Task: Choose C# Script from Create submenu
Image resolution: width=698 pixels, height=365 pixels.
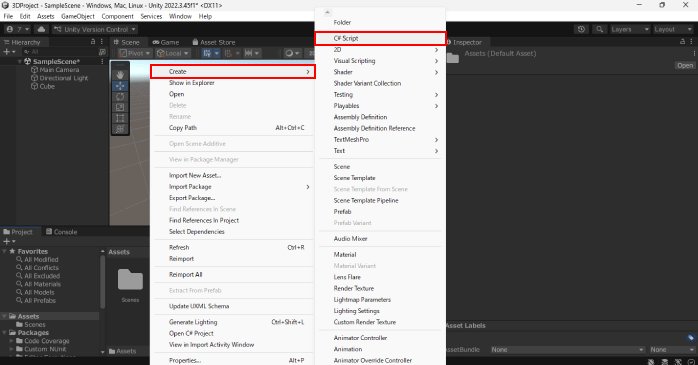Action: pyautogui.click(x=380, y=38)
